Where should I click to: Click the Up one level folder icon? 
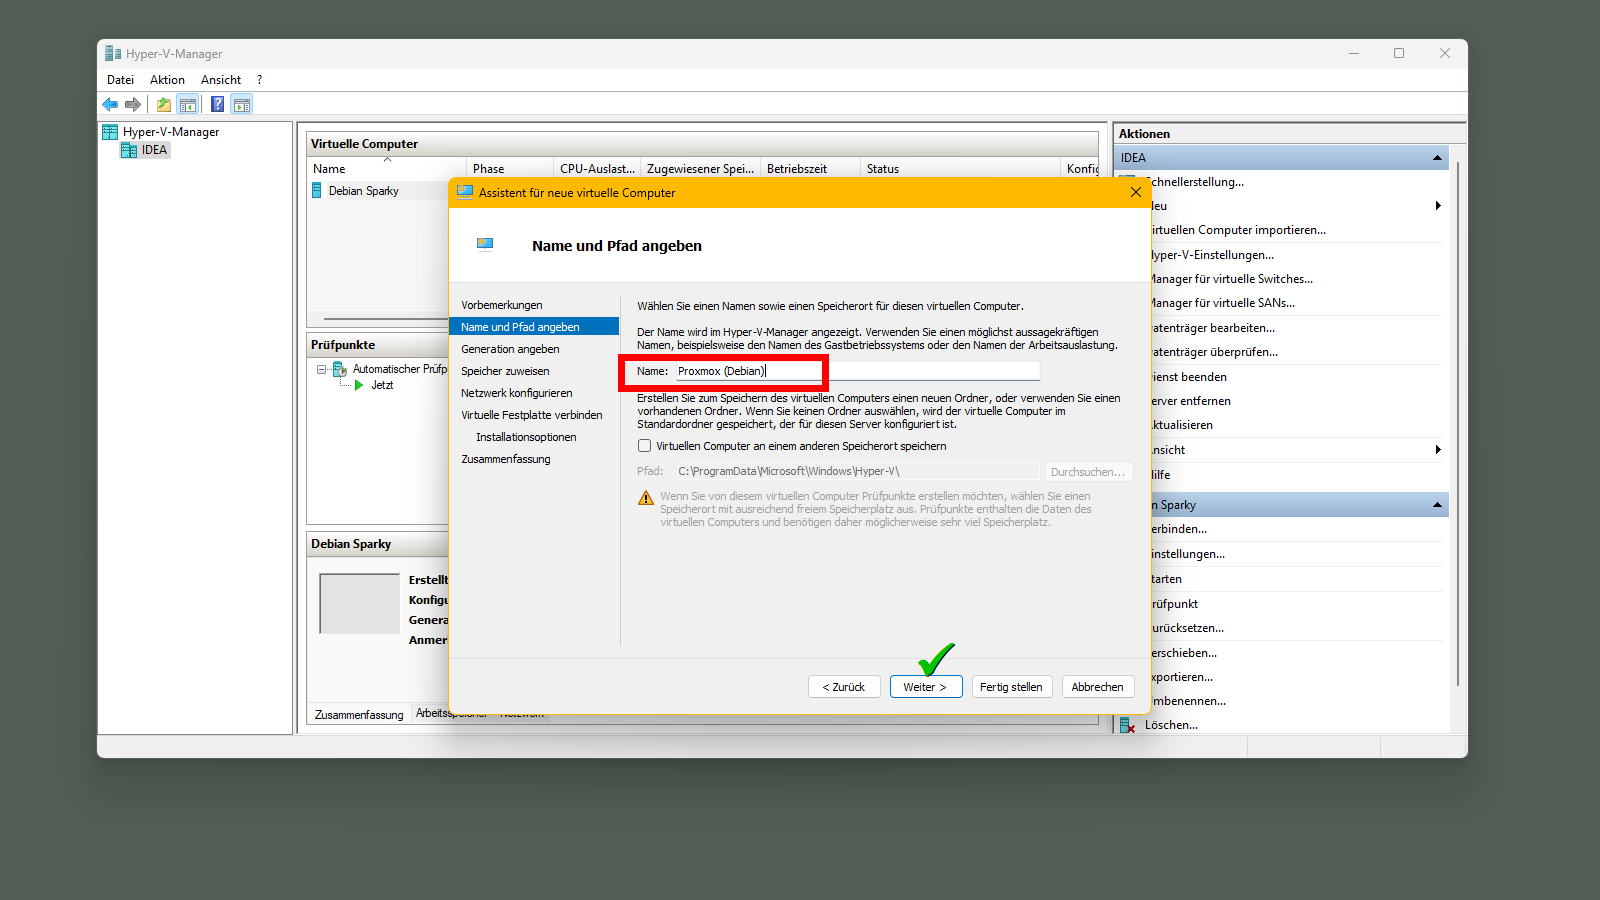[x=164, y=104]
